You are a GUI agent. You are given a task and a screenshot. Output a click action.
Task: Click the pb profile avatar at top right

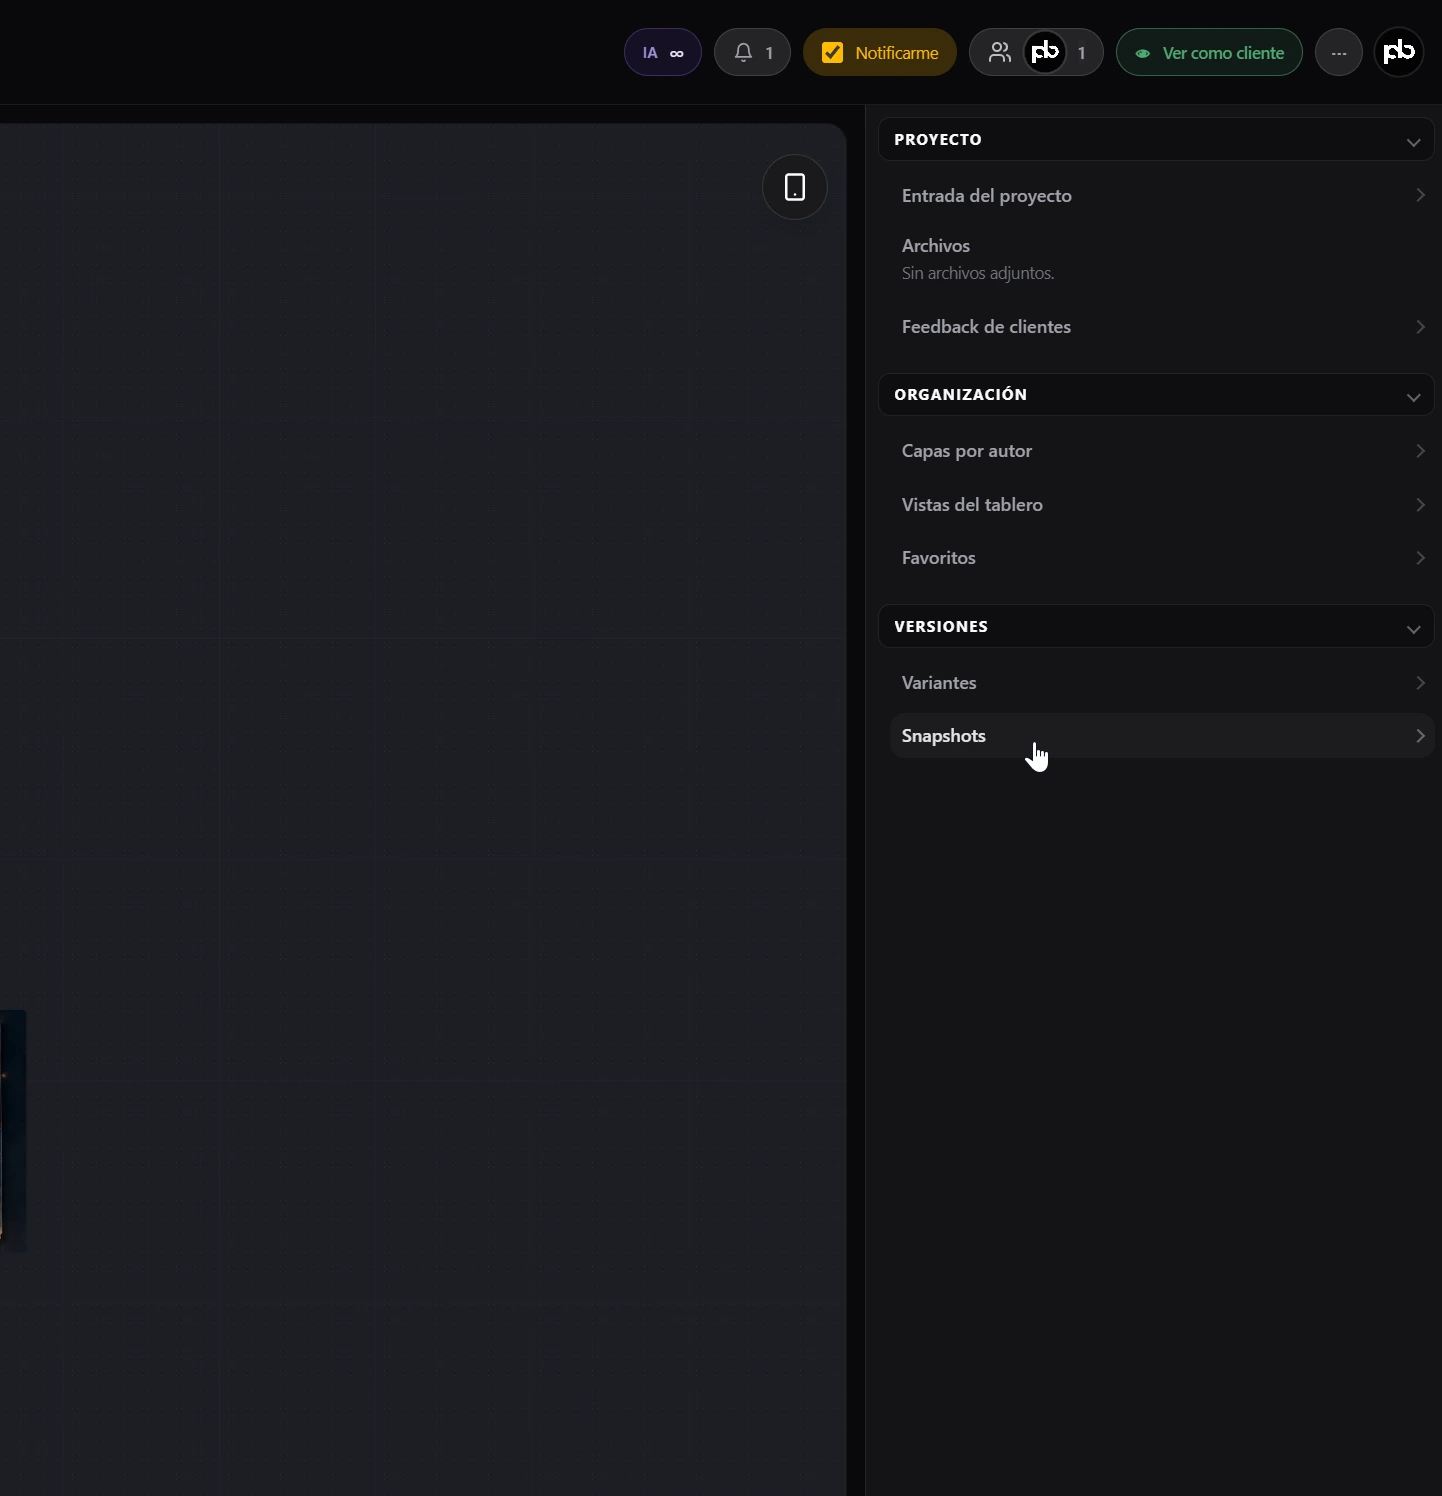1399,52
